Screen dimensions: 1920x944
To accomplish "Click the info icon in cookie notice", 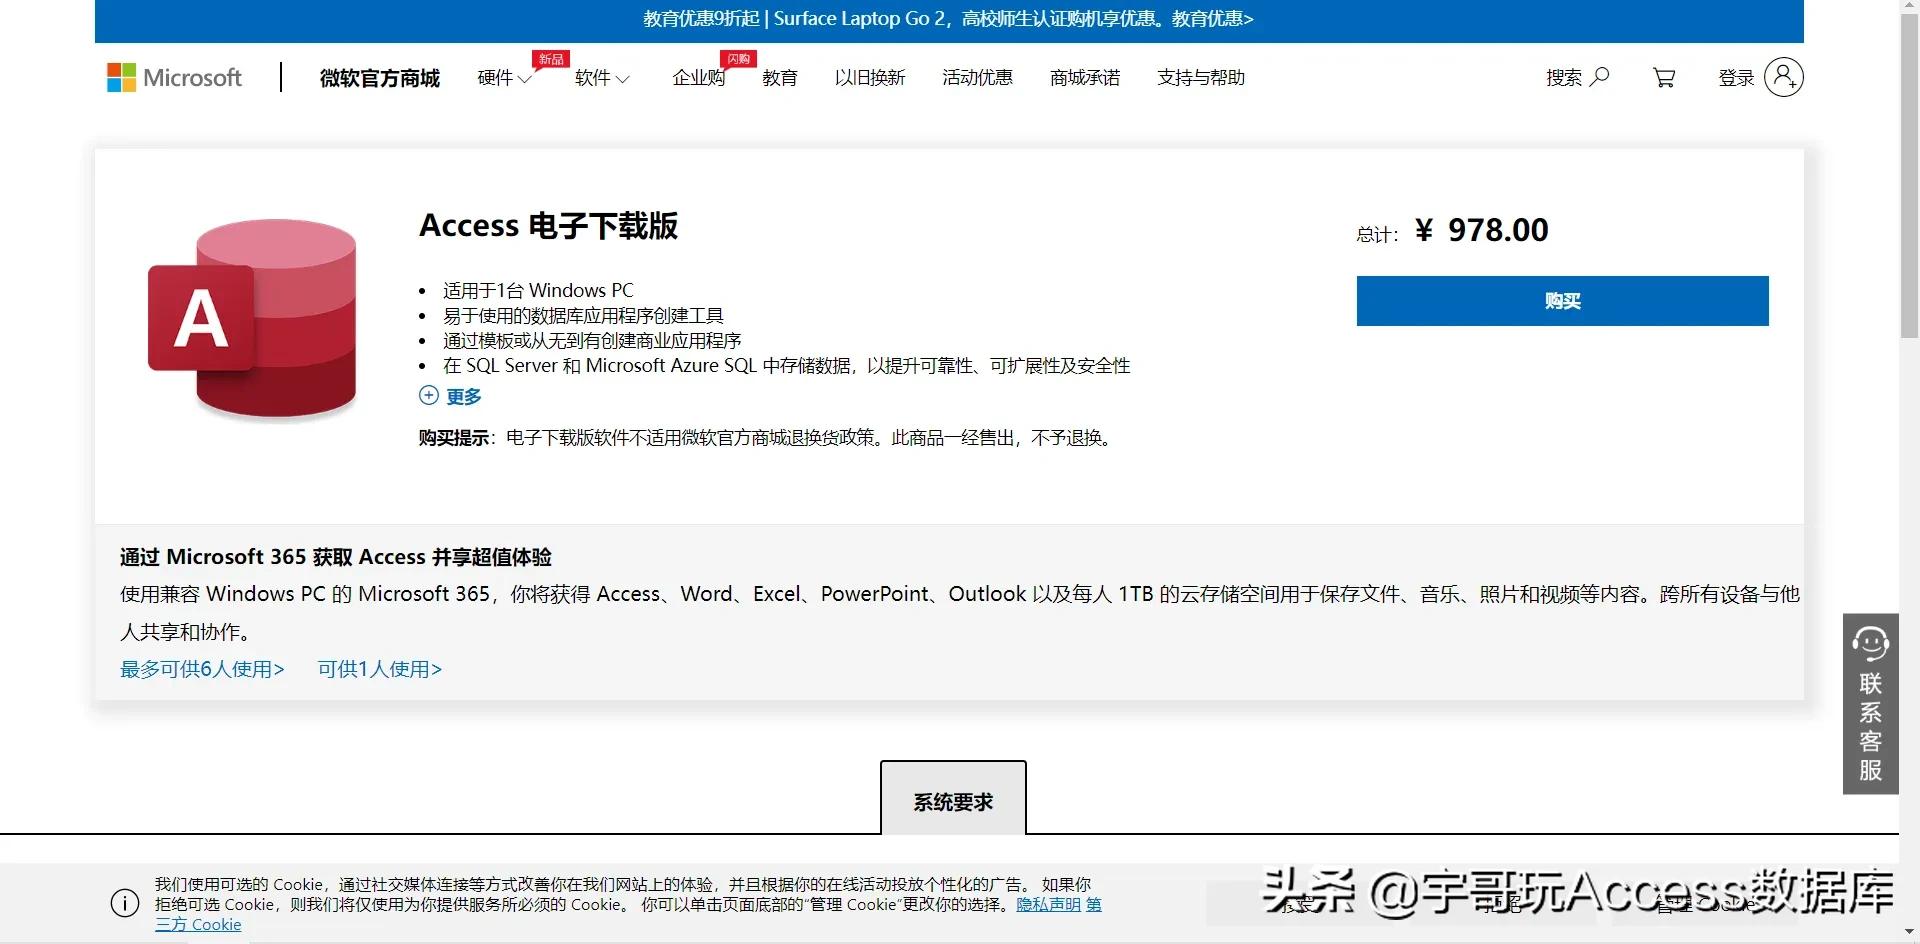I will (124, 903).
